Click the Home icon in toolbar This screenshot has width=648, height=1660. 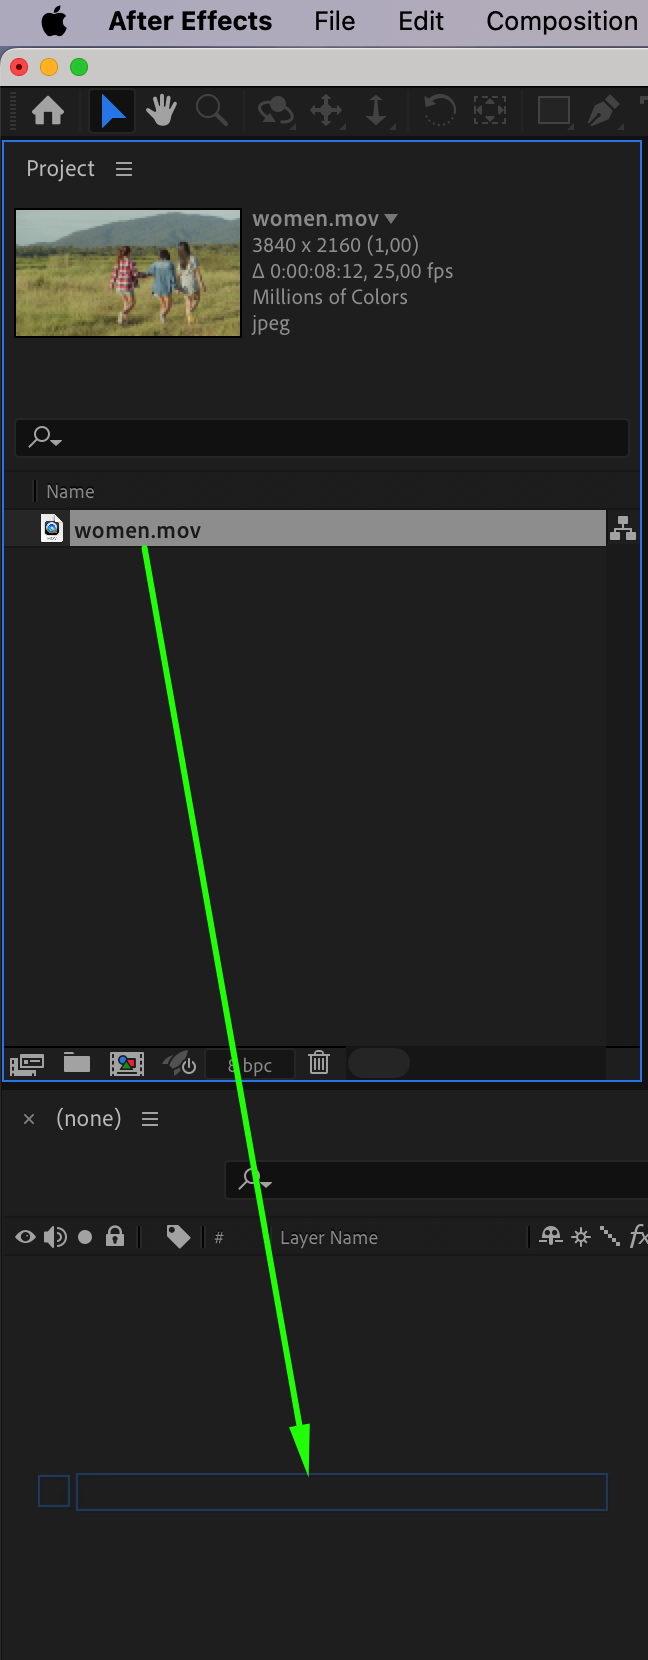(48, 110)
